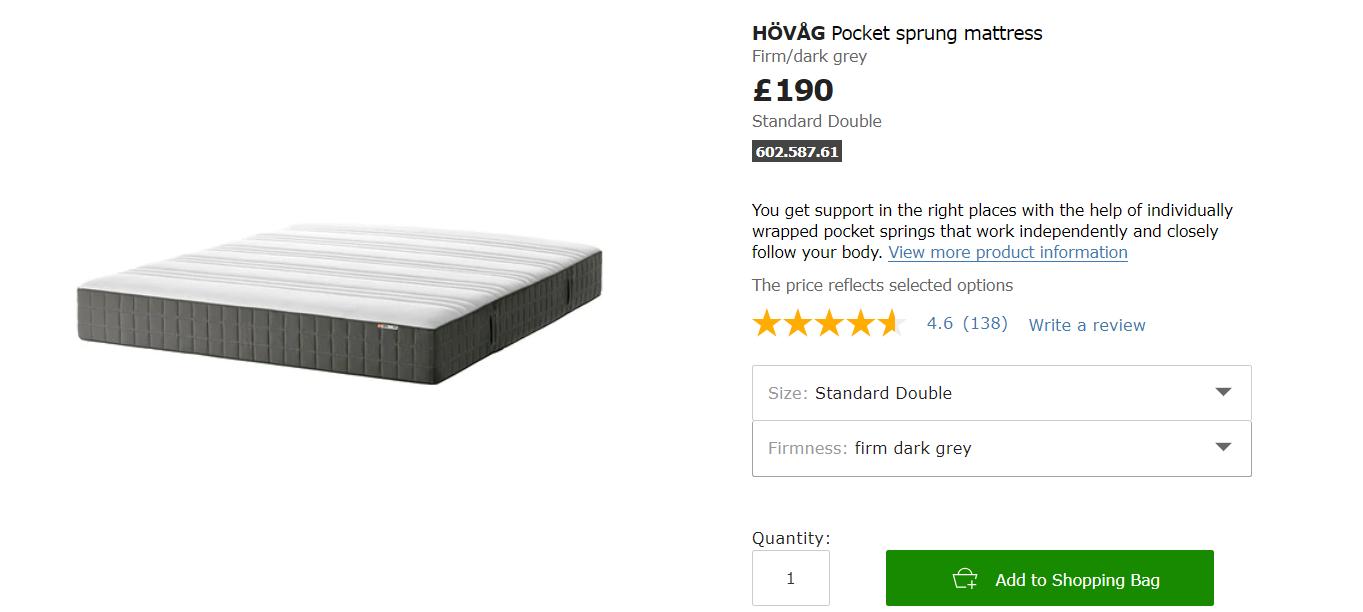Click the Firmness dropdown chevron

1222,448
